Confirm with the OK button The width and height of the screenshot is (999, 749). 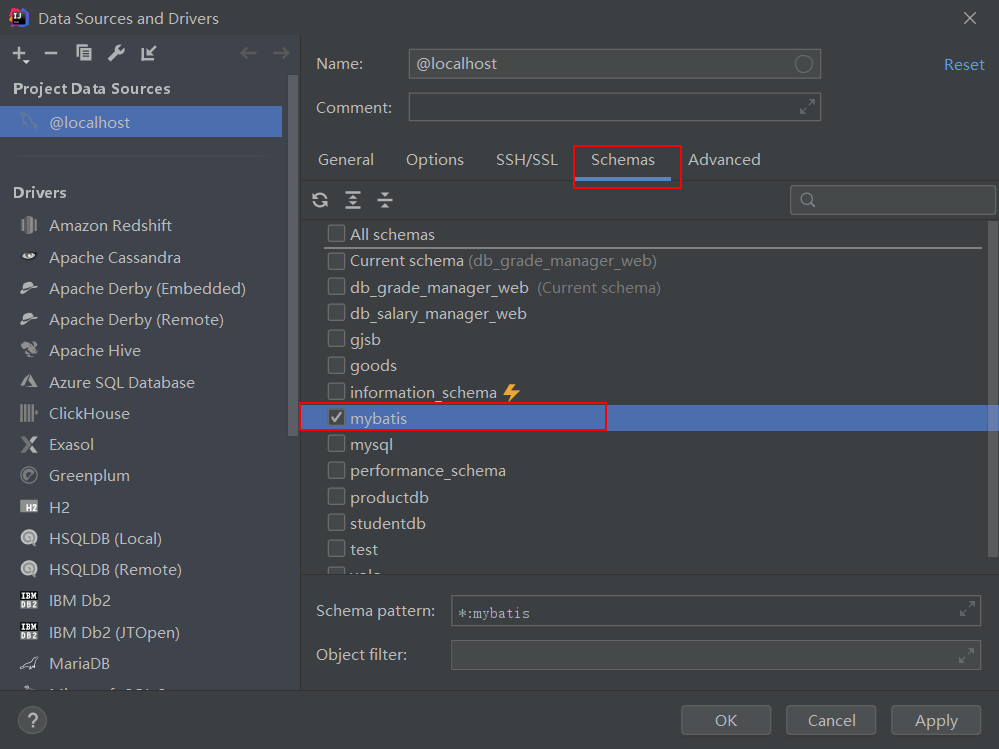tap(726, 720)
